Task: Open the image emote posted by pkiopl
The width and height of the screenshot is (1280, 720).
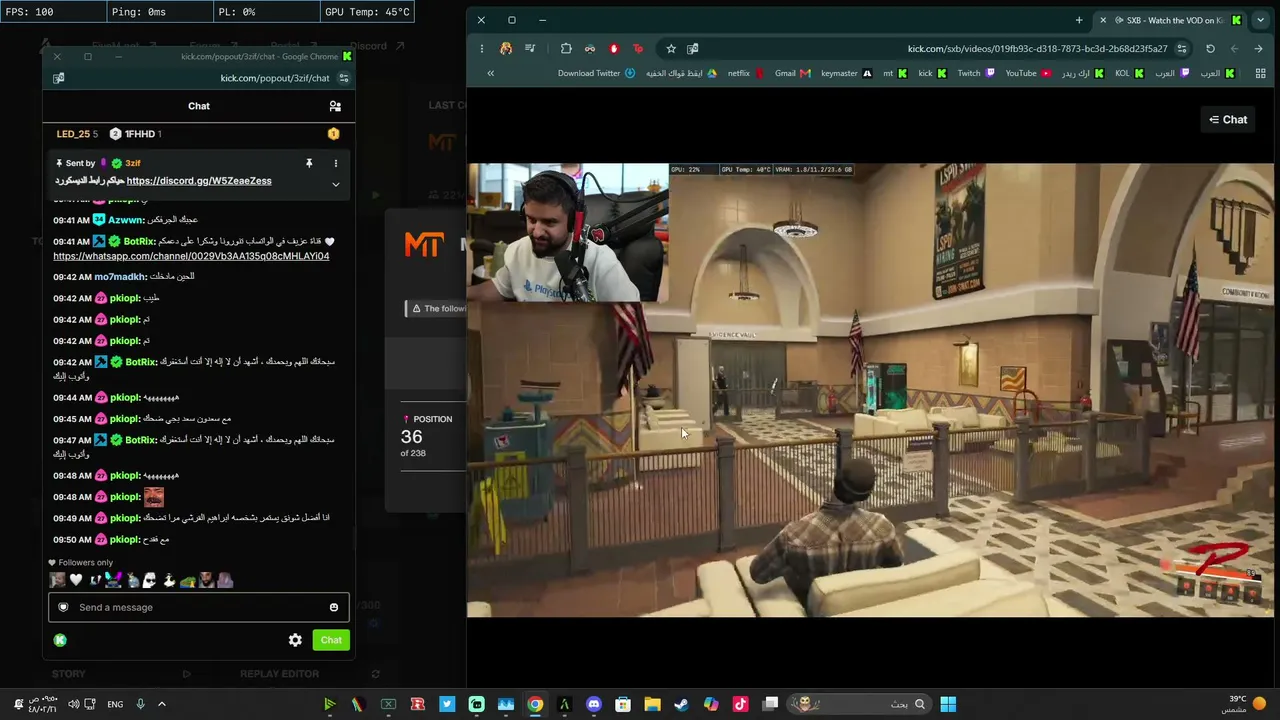Action: tap(153, 496)
